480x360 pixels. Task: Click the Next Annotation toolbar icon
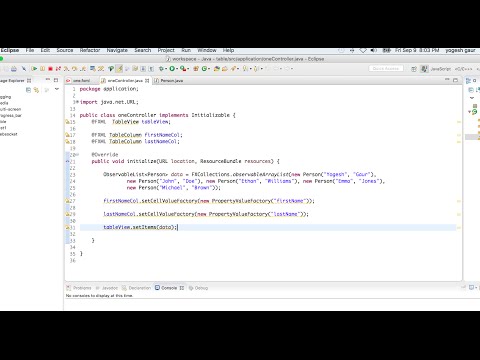(246, 69)
